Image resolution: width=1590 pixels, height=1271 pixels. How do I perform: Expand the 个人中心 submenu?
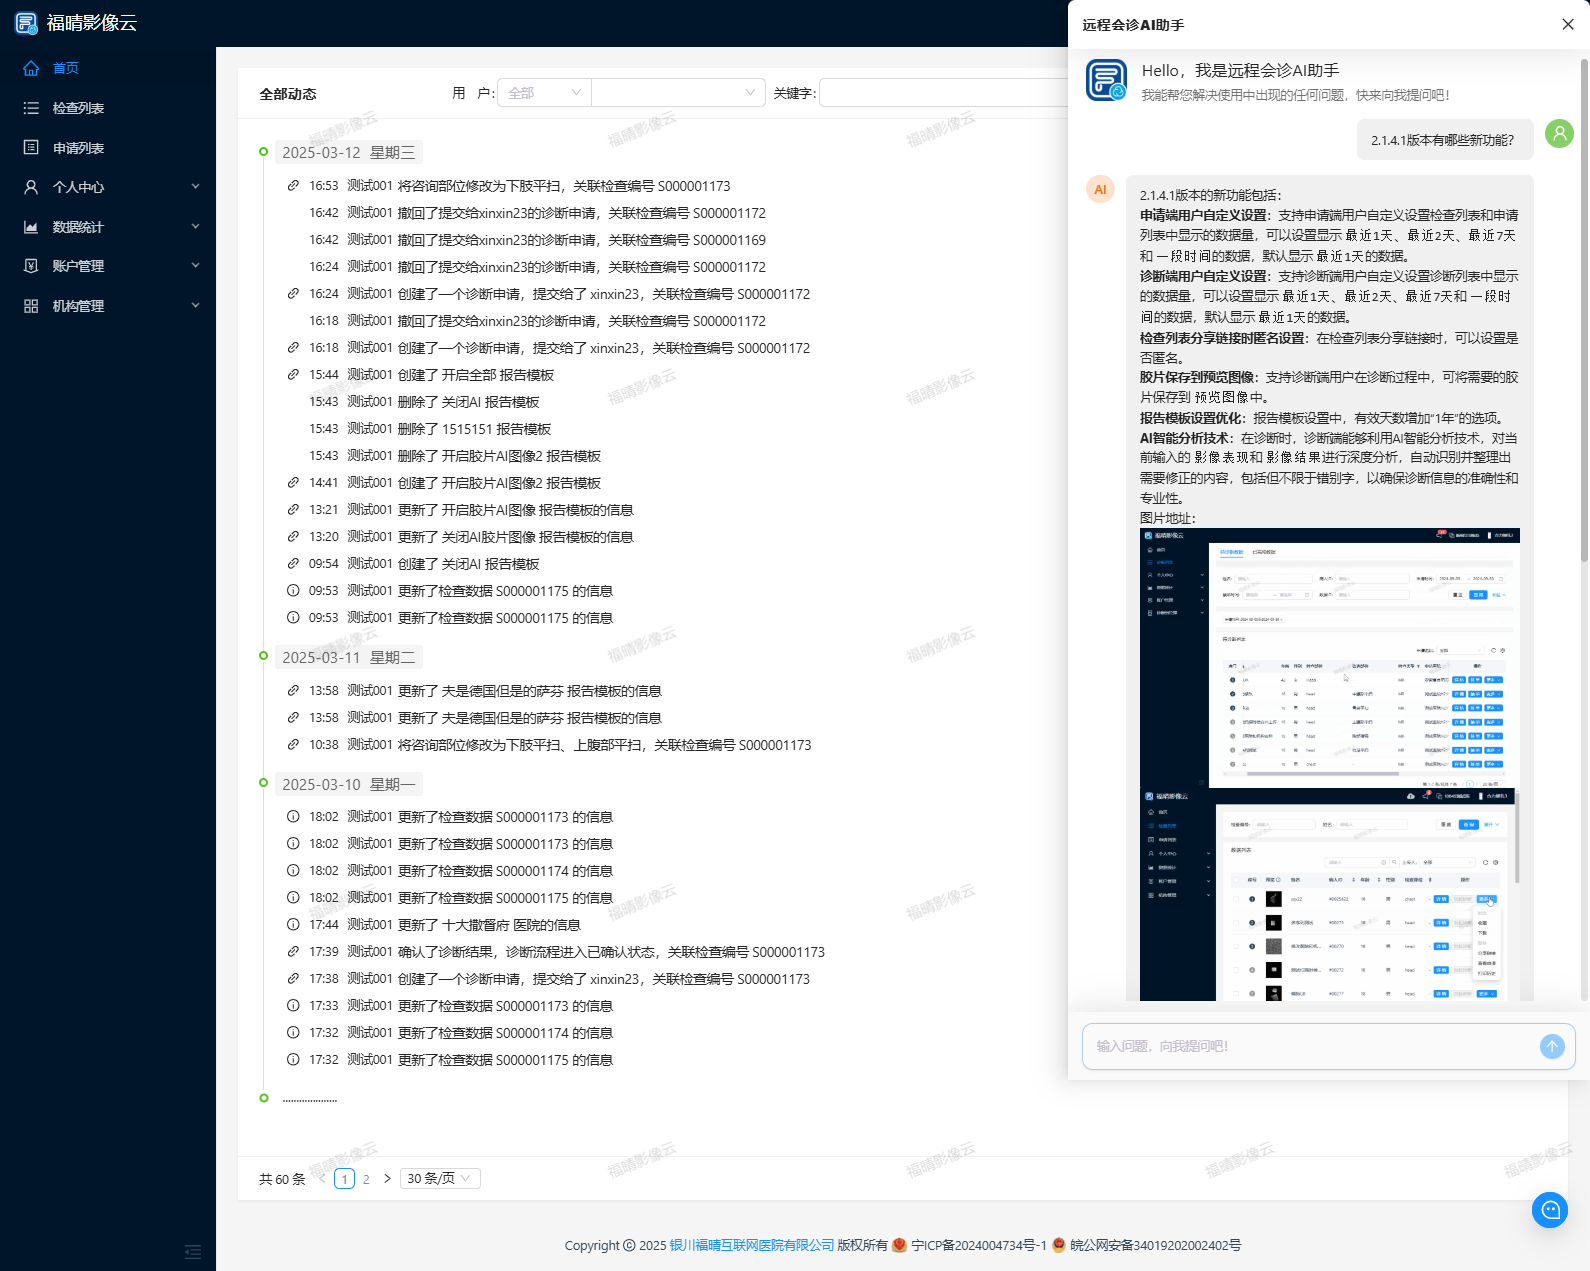195,187
